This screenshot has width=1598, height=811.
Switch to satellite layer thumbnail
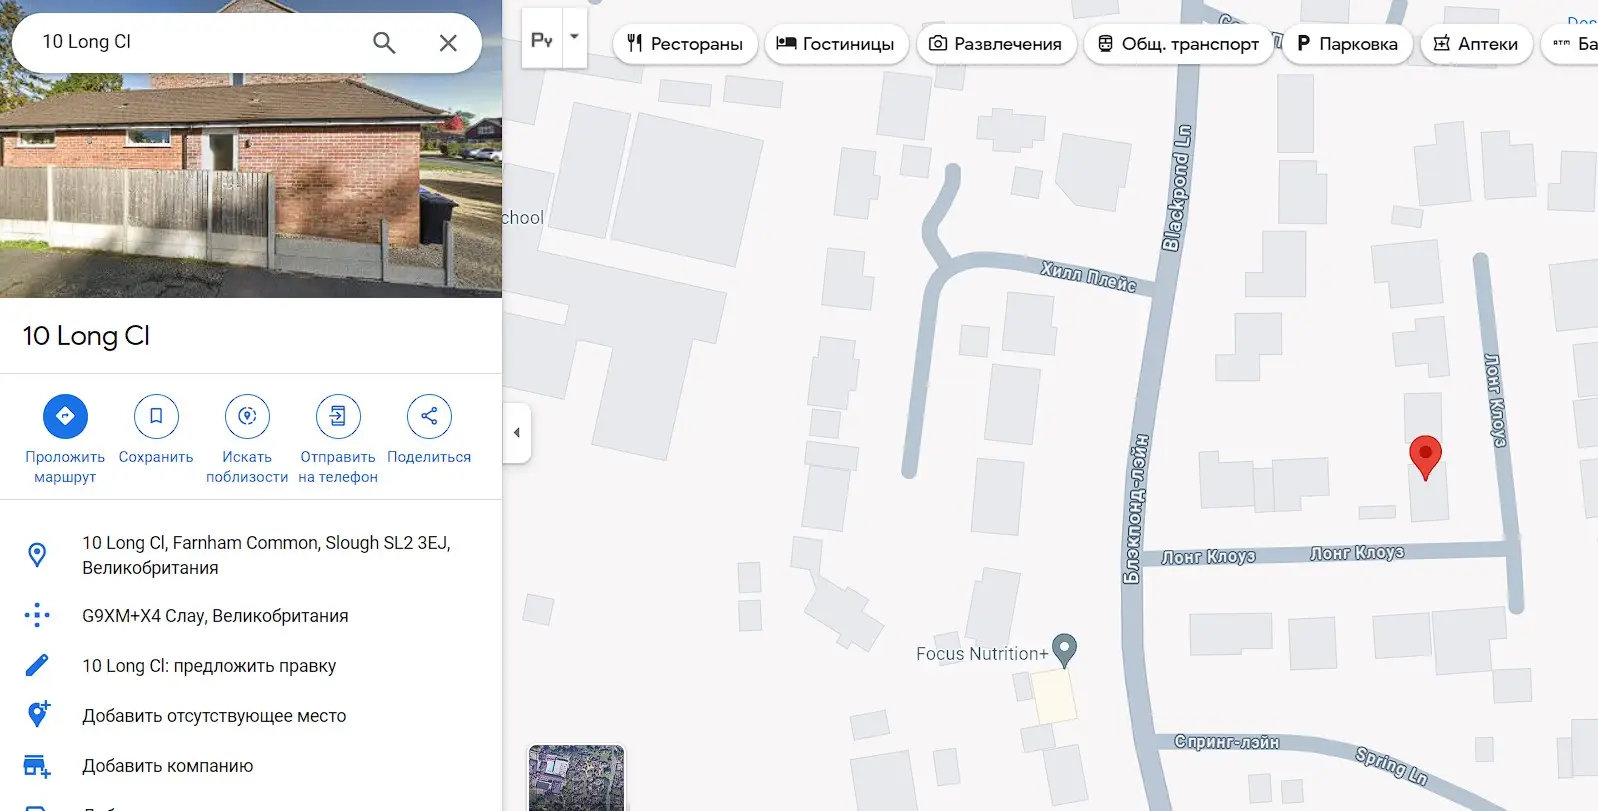point(576,778)
